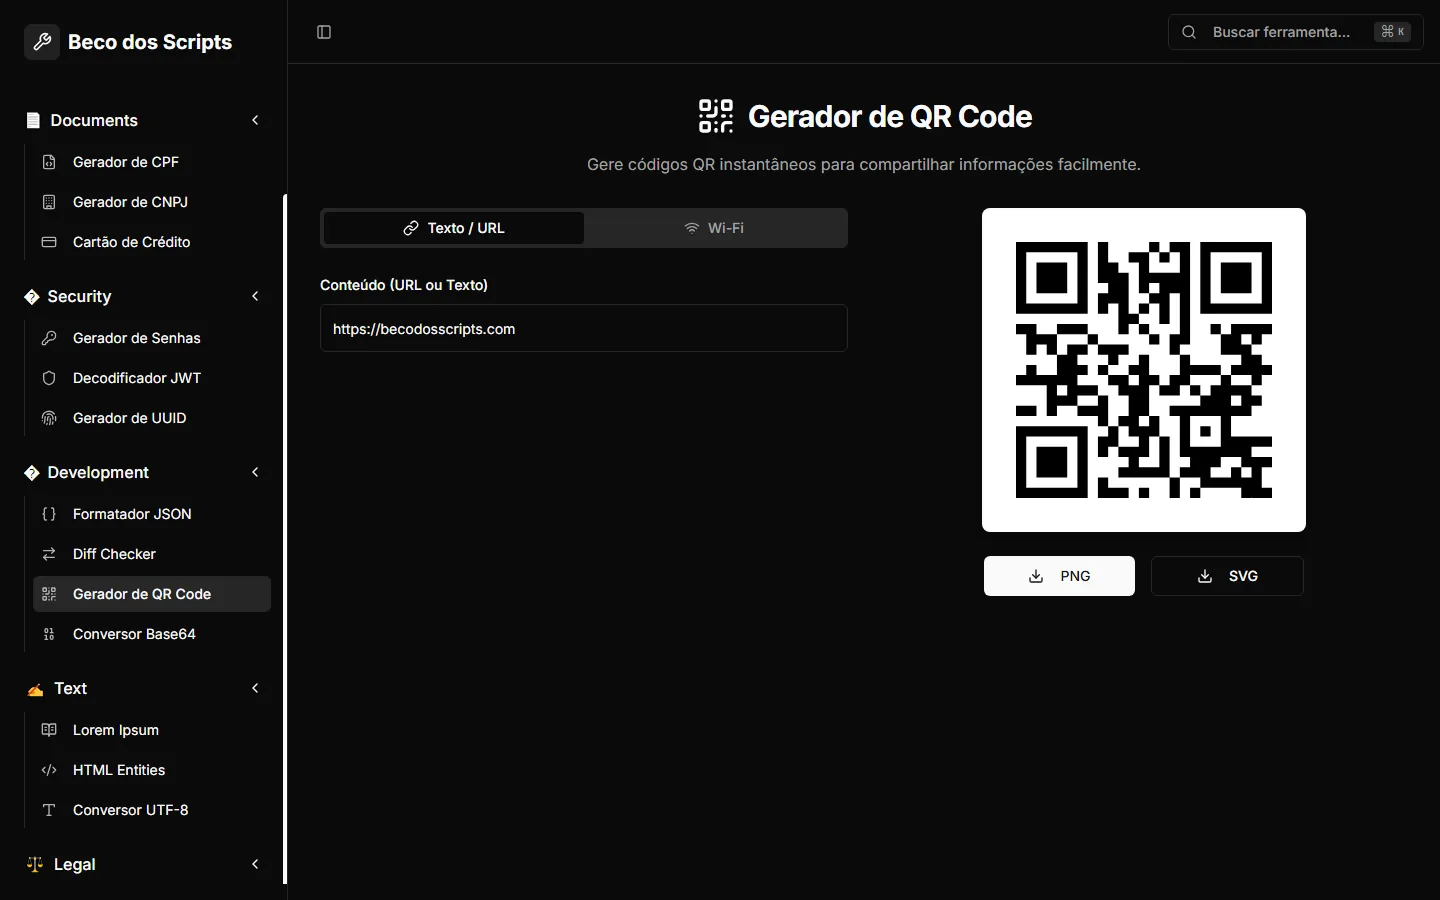The height and width of the screenshot is (900, 1440).
Task: Open Gerador de UUID tool
Action: click(152, 418)
